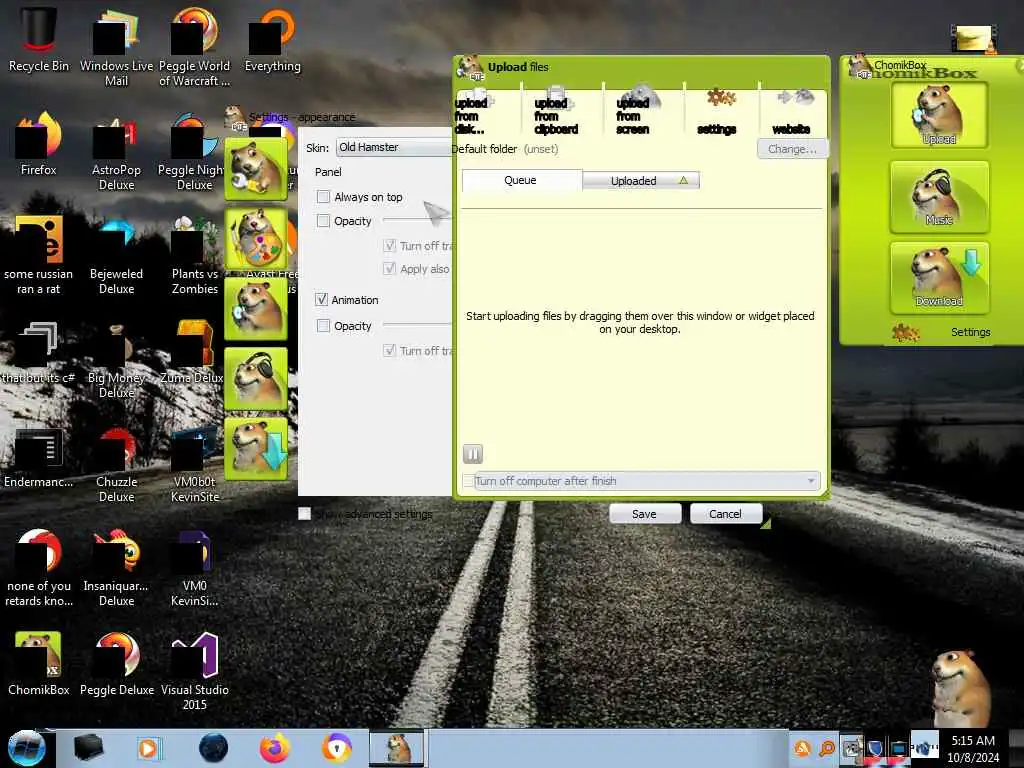Image resolution: width=1024 pixels, height=768 pixels.
Task: Choose upload from clipboard icon
Action: click(x=556, y=112)
